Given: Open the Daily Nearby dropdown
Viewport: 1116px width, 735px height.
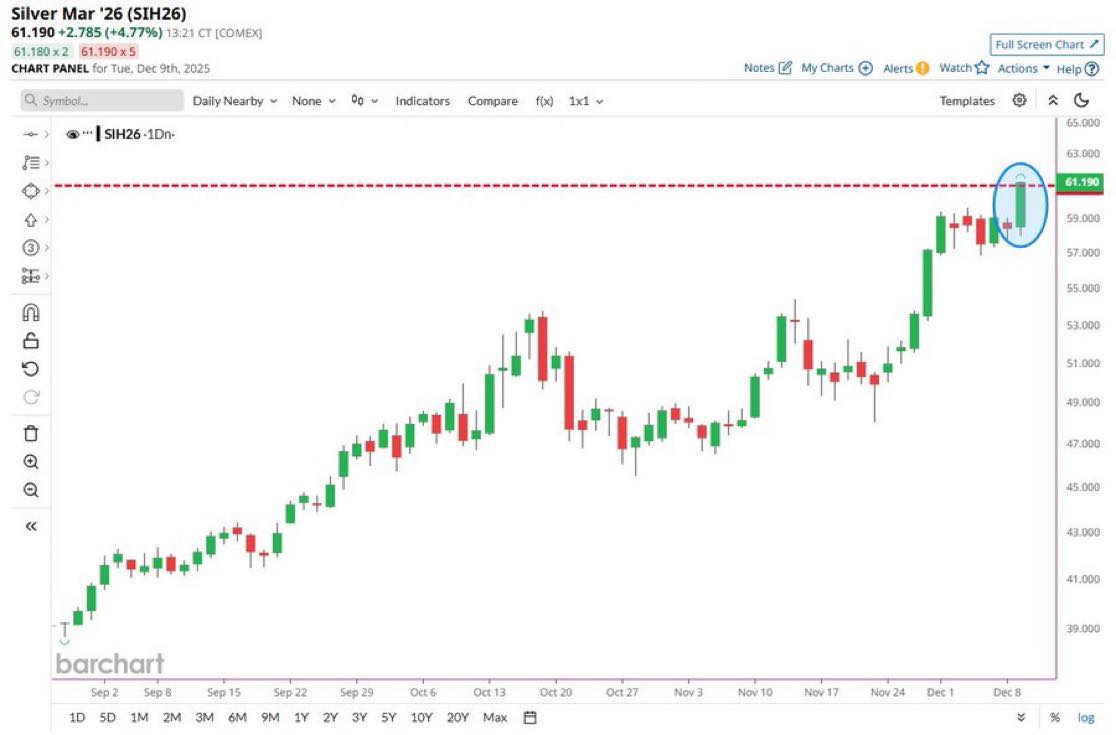Looking at the screenshot, I should coord(234,101).
